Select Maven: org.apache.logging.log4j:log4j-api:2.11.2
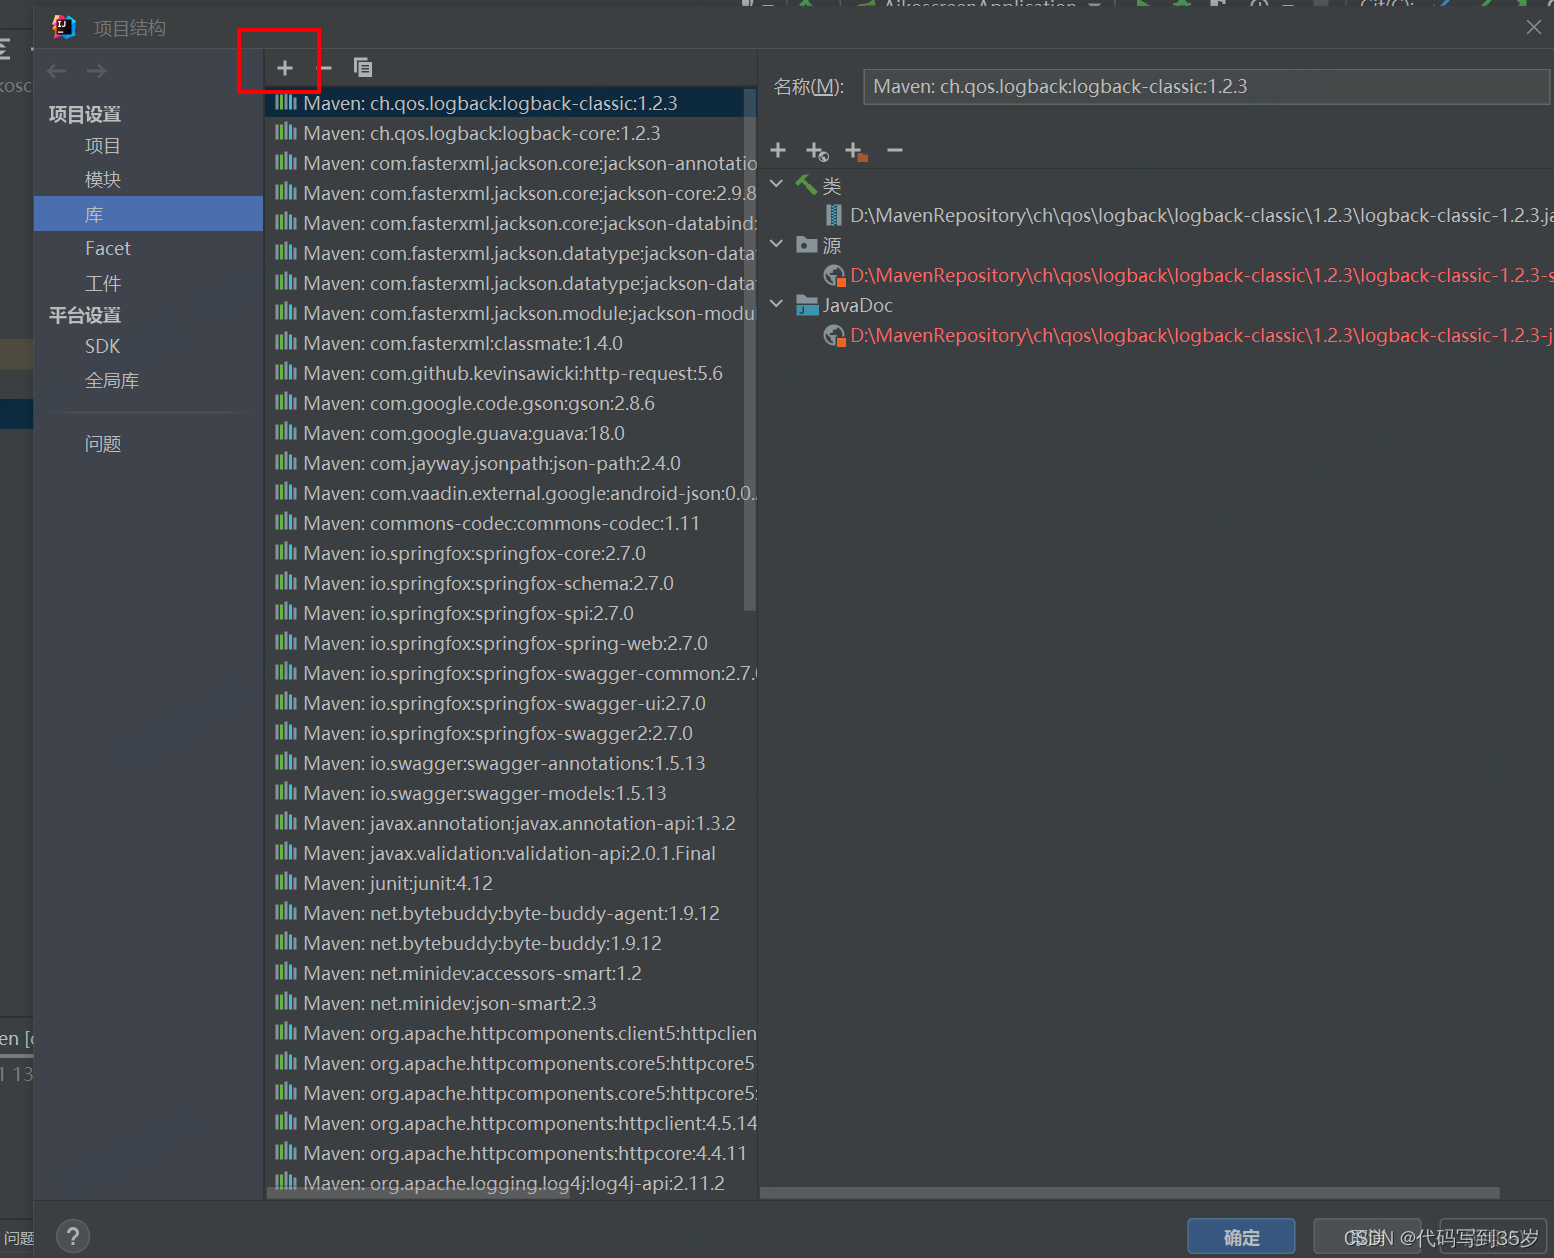The width and height of the screenshot is (1554, 1258). click(510, 1183)
